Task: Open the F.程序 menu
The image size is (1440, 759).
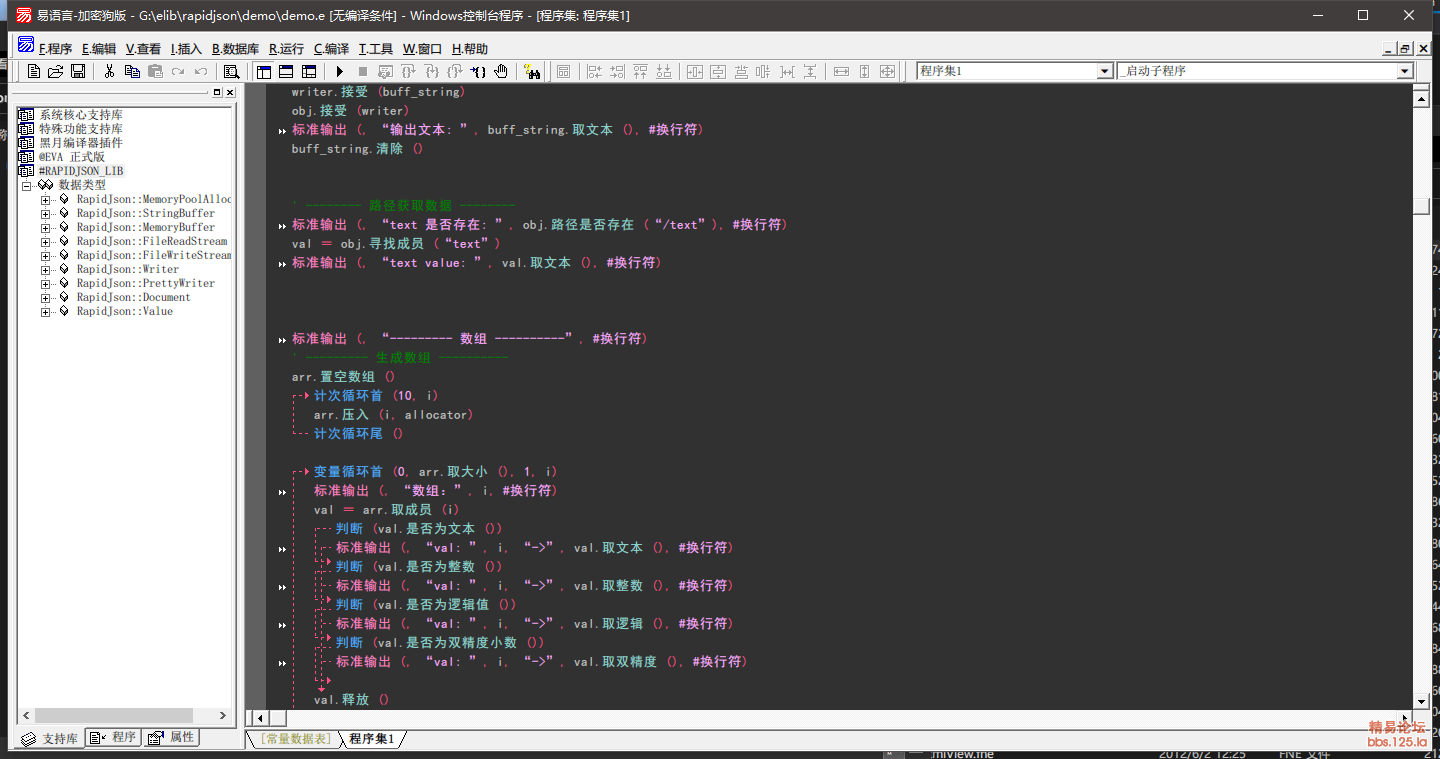Action: coord(55,49)
